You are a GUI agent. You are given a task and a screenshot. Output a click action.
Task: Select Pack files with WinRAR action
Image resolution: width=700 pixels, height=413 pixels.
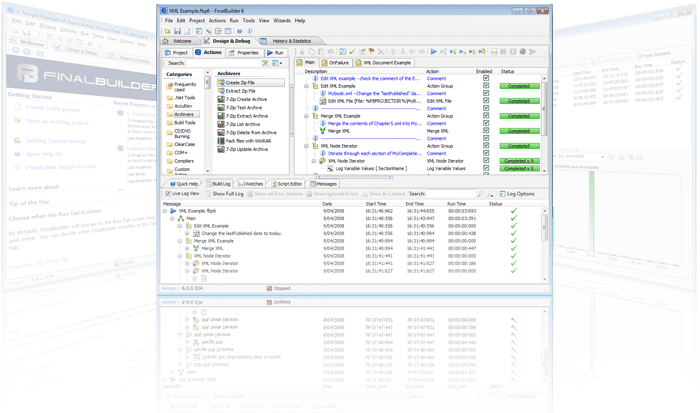(x=244, y=141)
